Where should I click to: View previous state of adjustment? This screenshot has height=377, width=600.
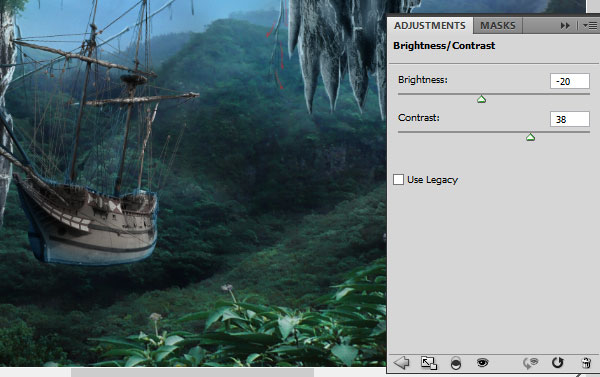pyautogui.click(x=530, y=362)
